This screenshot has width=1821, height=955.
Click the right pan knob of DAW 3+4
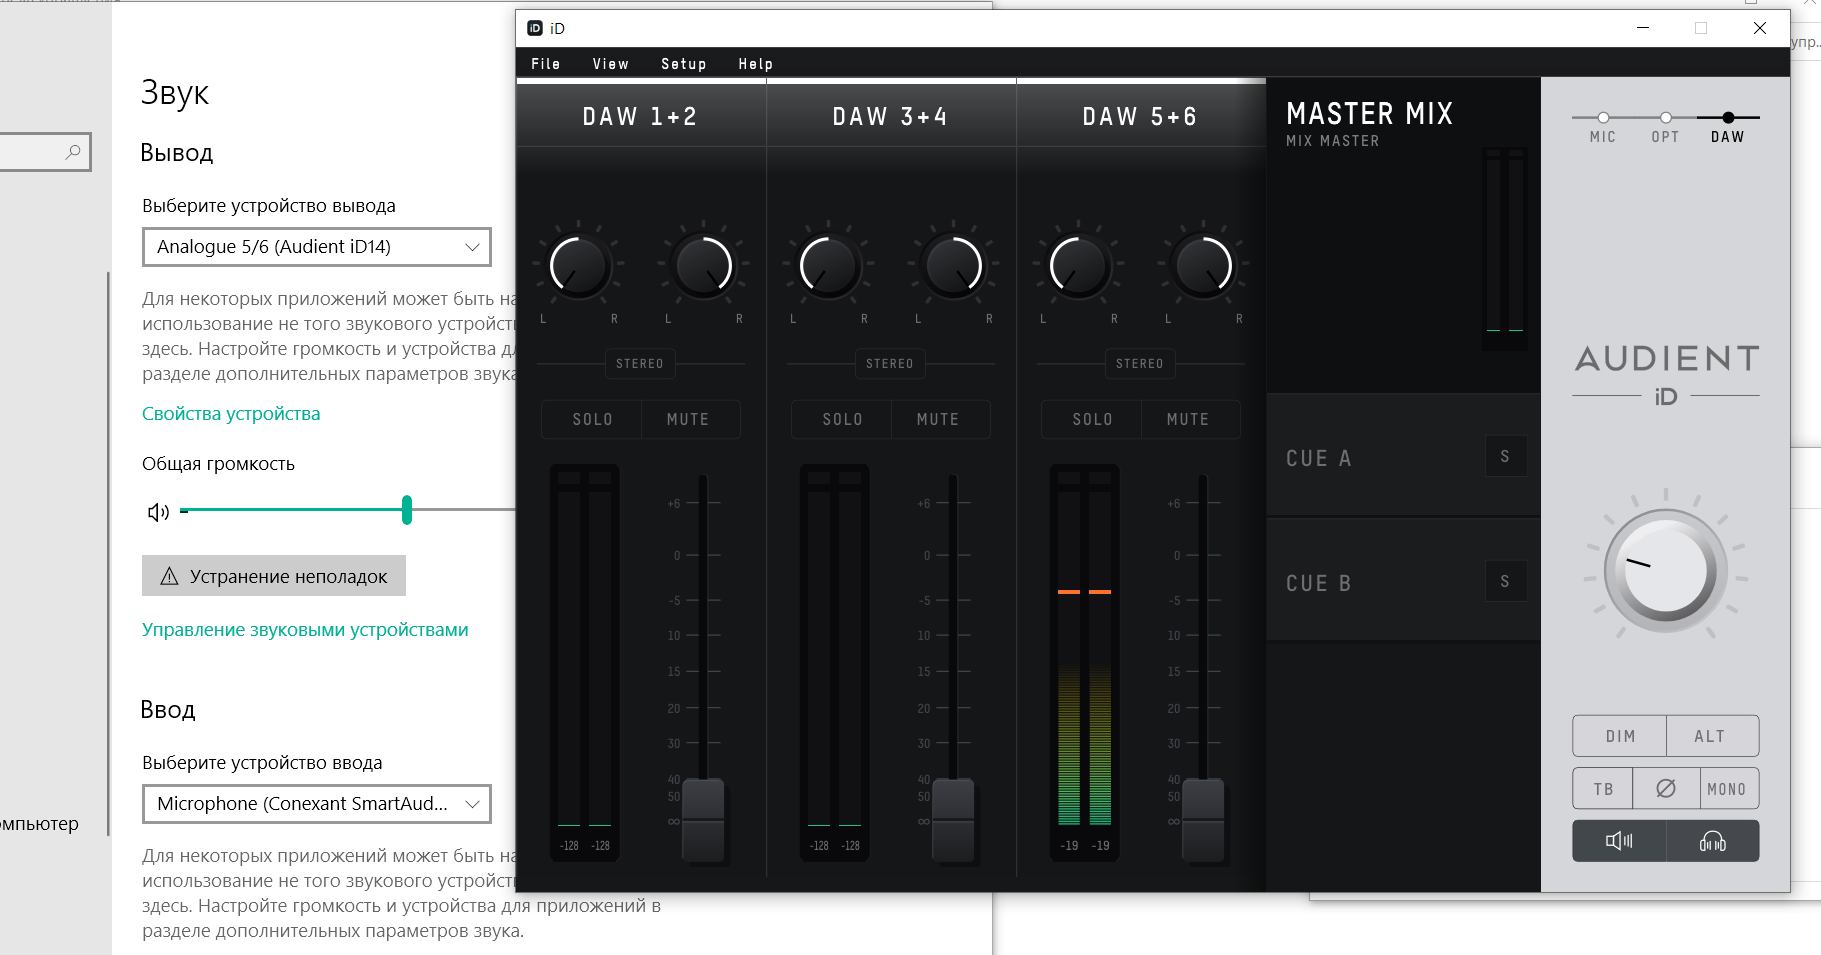954,266
